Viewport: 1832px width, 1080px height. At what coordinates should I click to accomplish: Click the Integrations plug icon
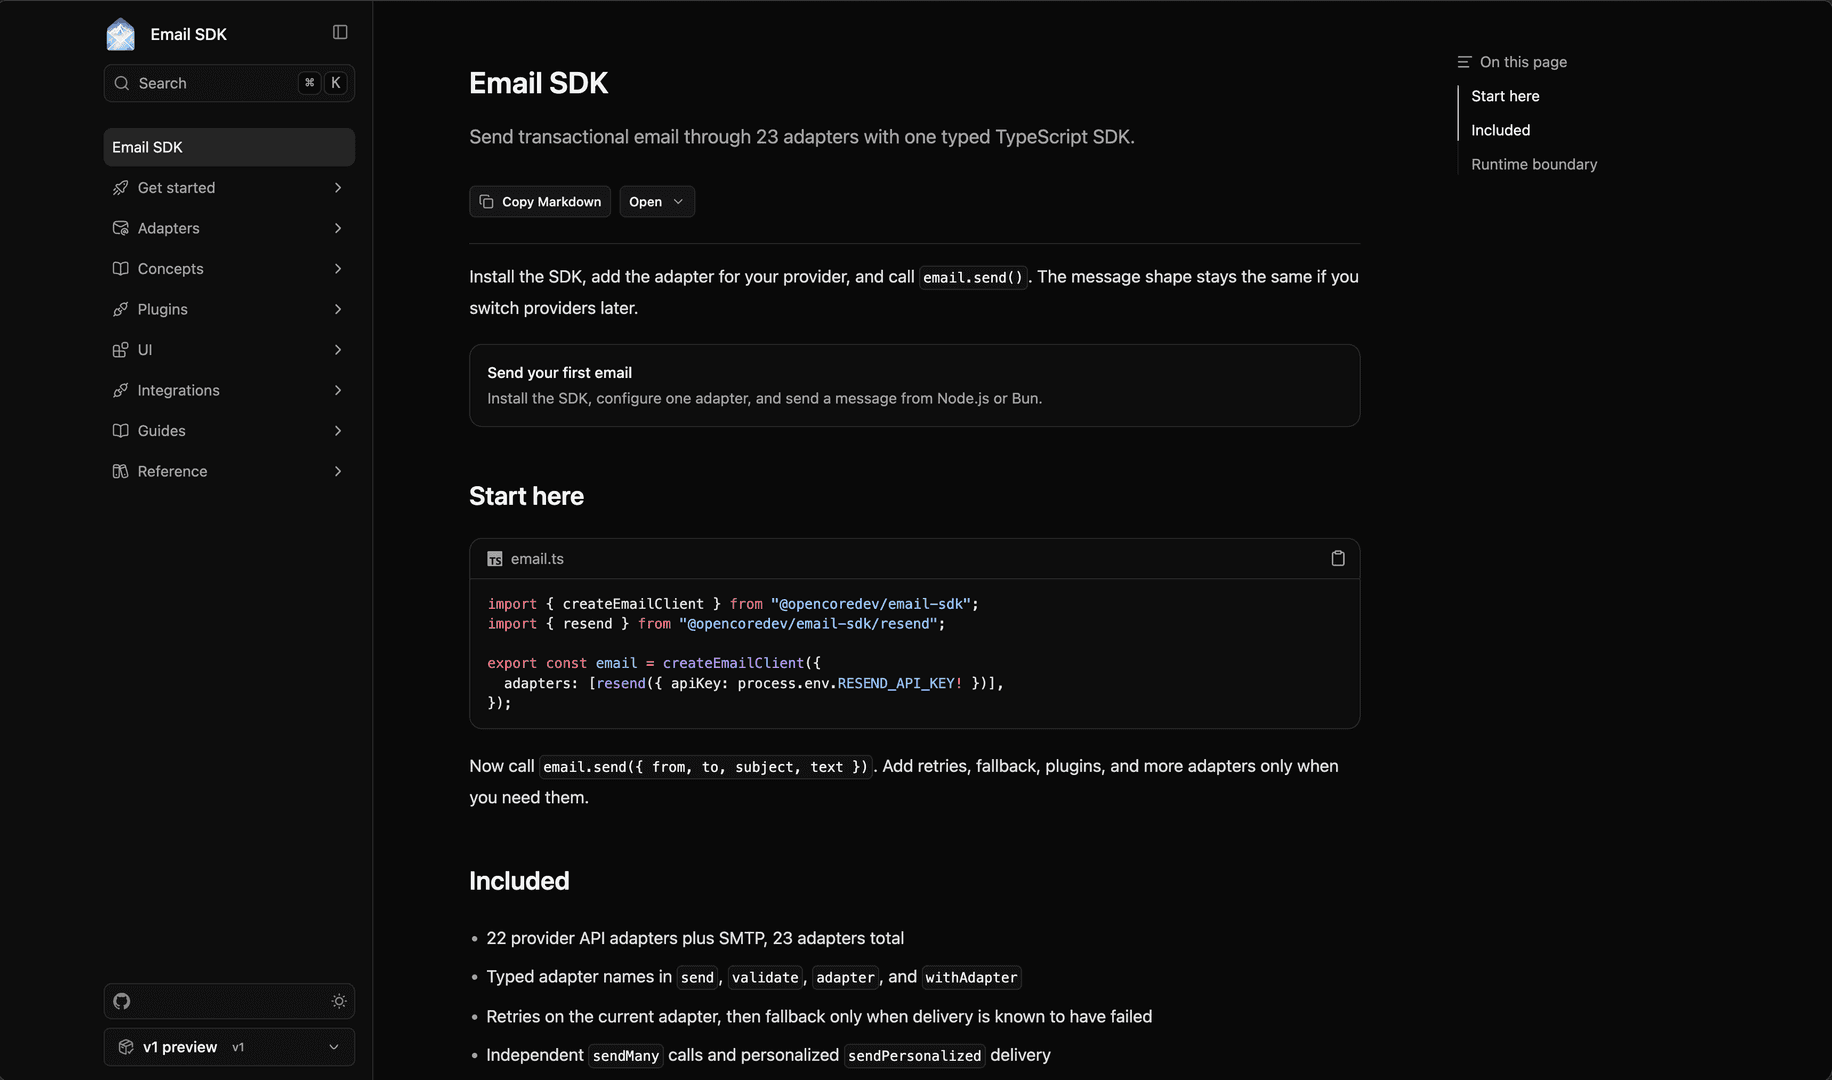pos(120,390)
